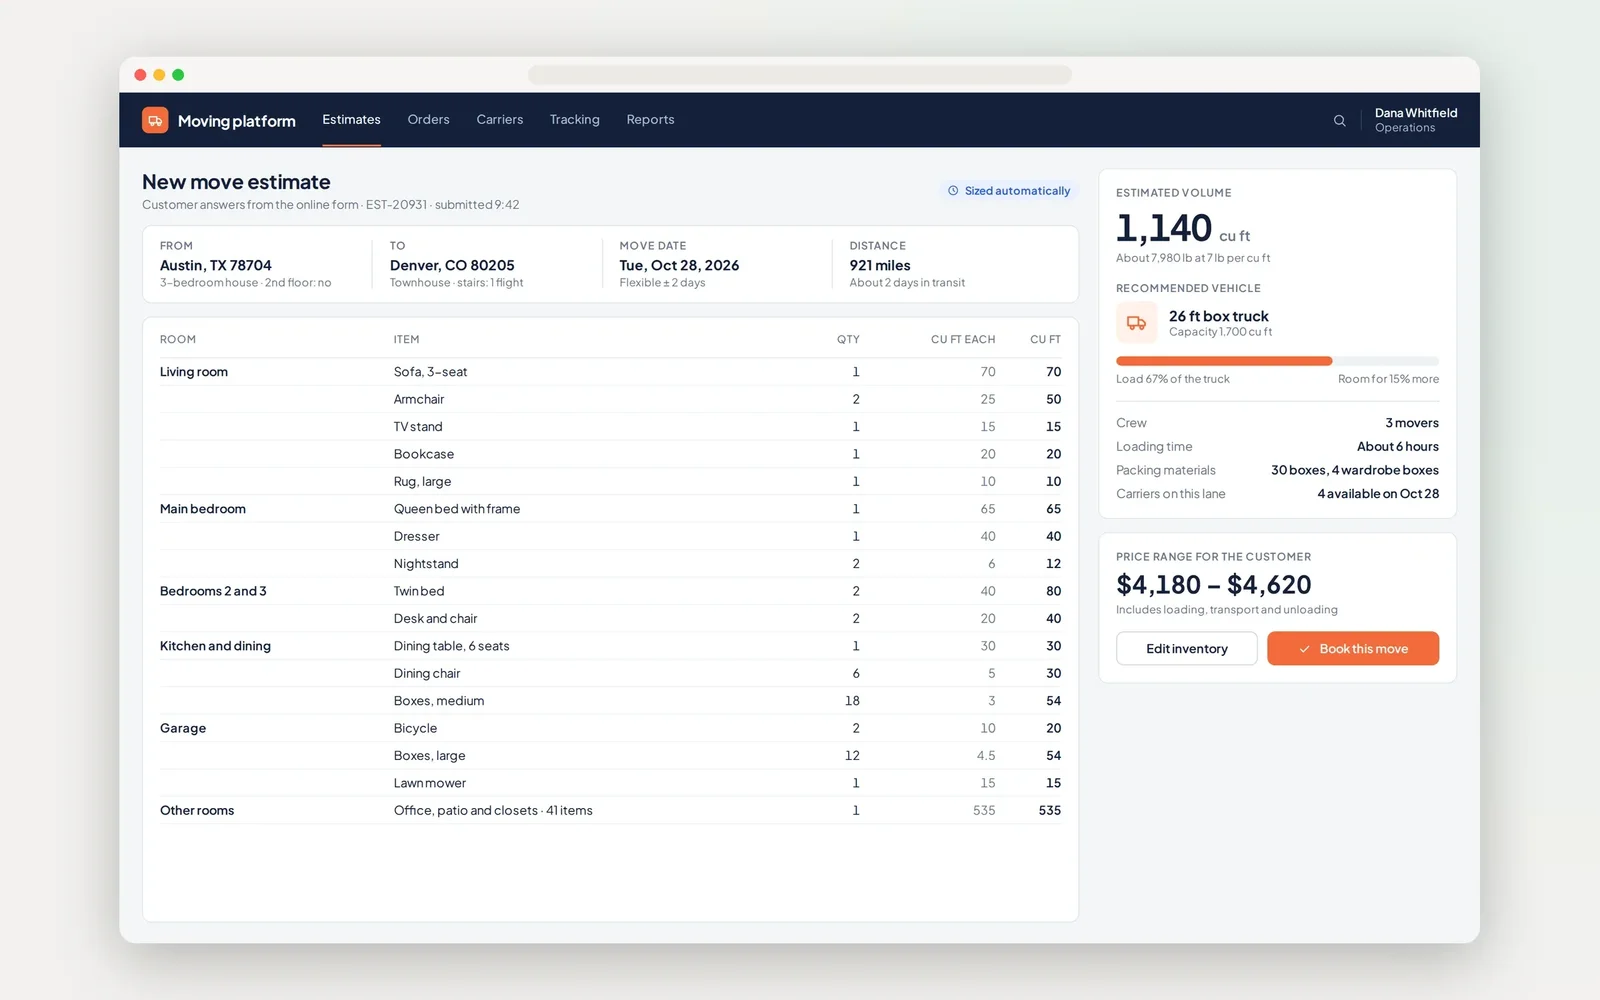Click the Austin, TX 78704 origin

[x=216, y=265]
